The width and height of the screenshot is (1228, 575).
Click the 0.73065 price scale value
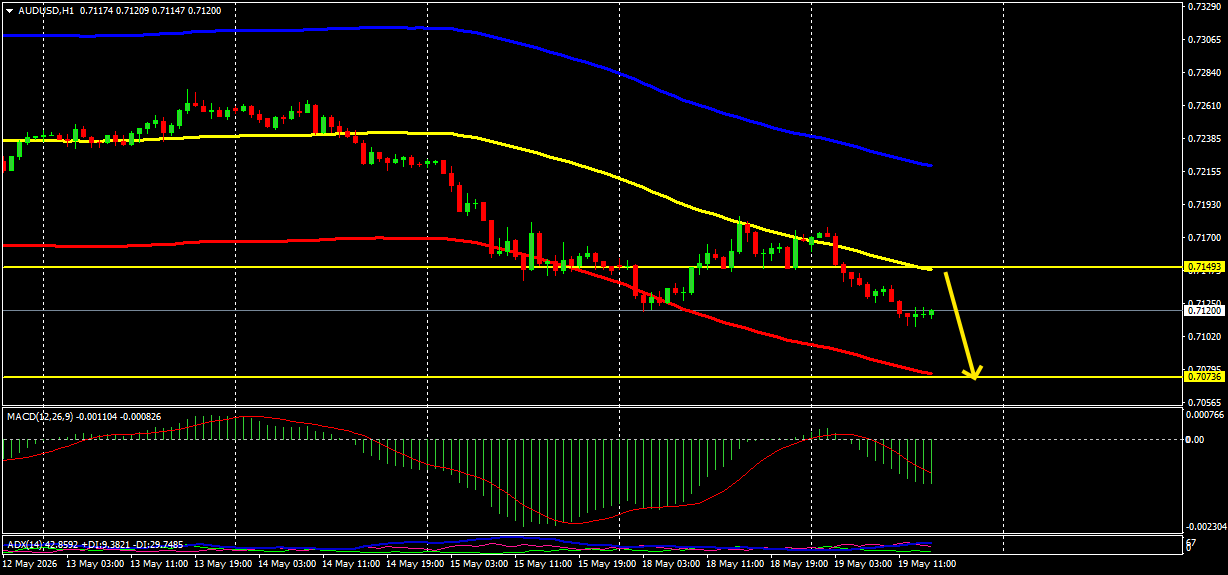(1204, 40)
